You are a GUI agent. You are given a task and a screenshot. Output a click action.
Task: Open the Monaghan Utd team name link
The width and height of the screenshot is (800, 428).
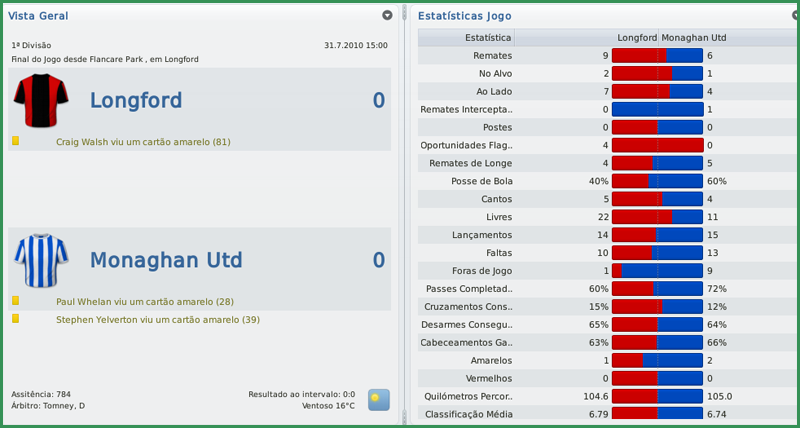(x=166, y=260)
